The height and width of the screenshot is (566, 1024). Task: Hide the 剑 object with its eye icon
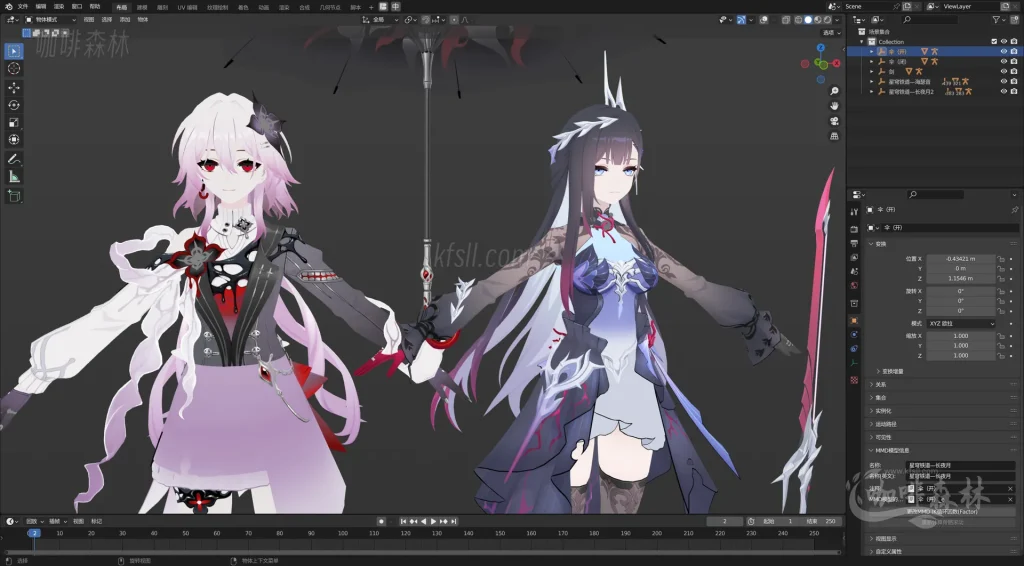[1004, 71]
